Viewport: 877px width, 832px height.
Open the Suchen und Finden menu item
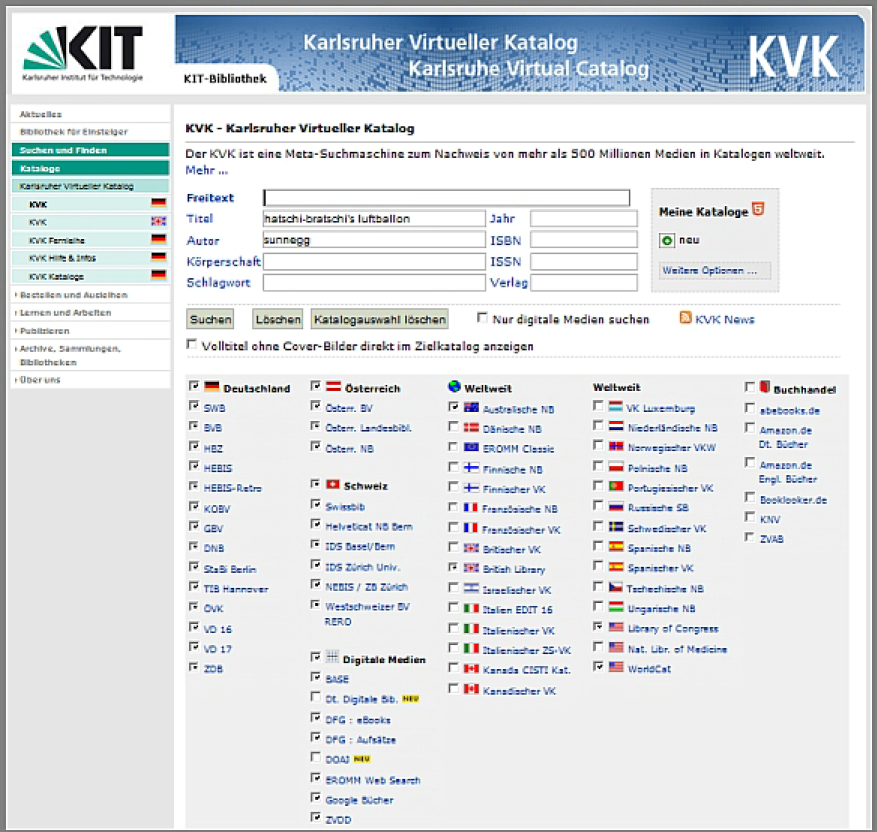tap(63, 150)
